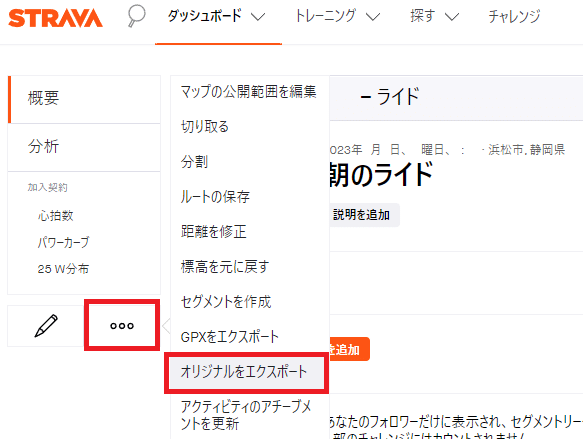Screen dimensions: 583x439
Task: Click the 加入契約 section label
Action: pos(48,187)
